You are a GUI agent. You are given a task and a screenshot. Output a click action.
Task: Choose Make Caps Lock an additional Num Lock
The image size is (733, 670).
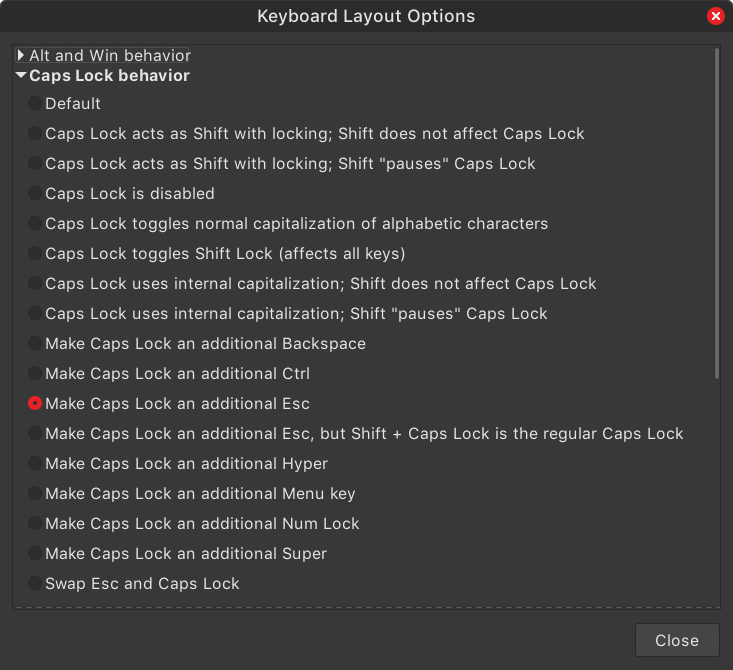pos(35,523)
